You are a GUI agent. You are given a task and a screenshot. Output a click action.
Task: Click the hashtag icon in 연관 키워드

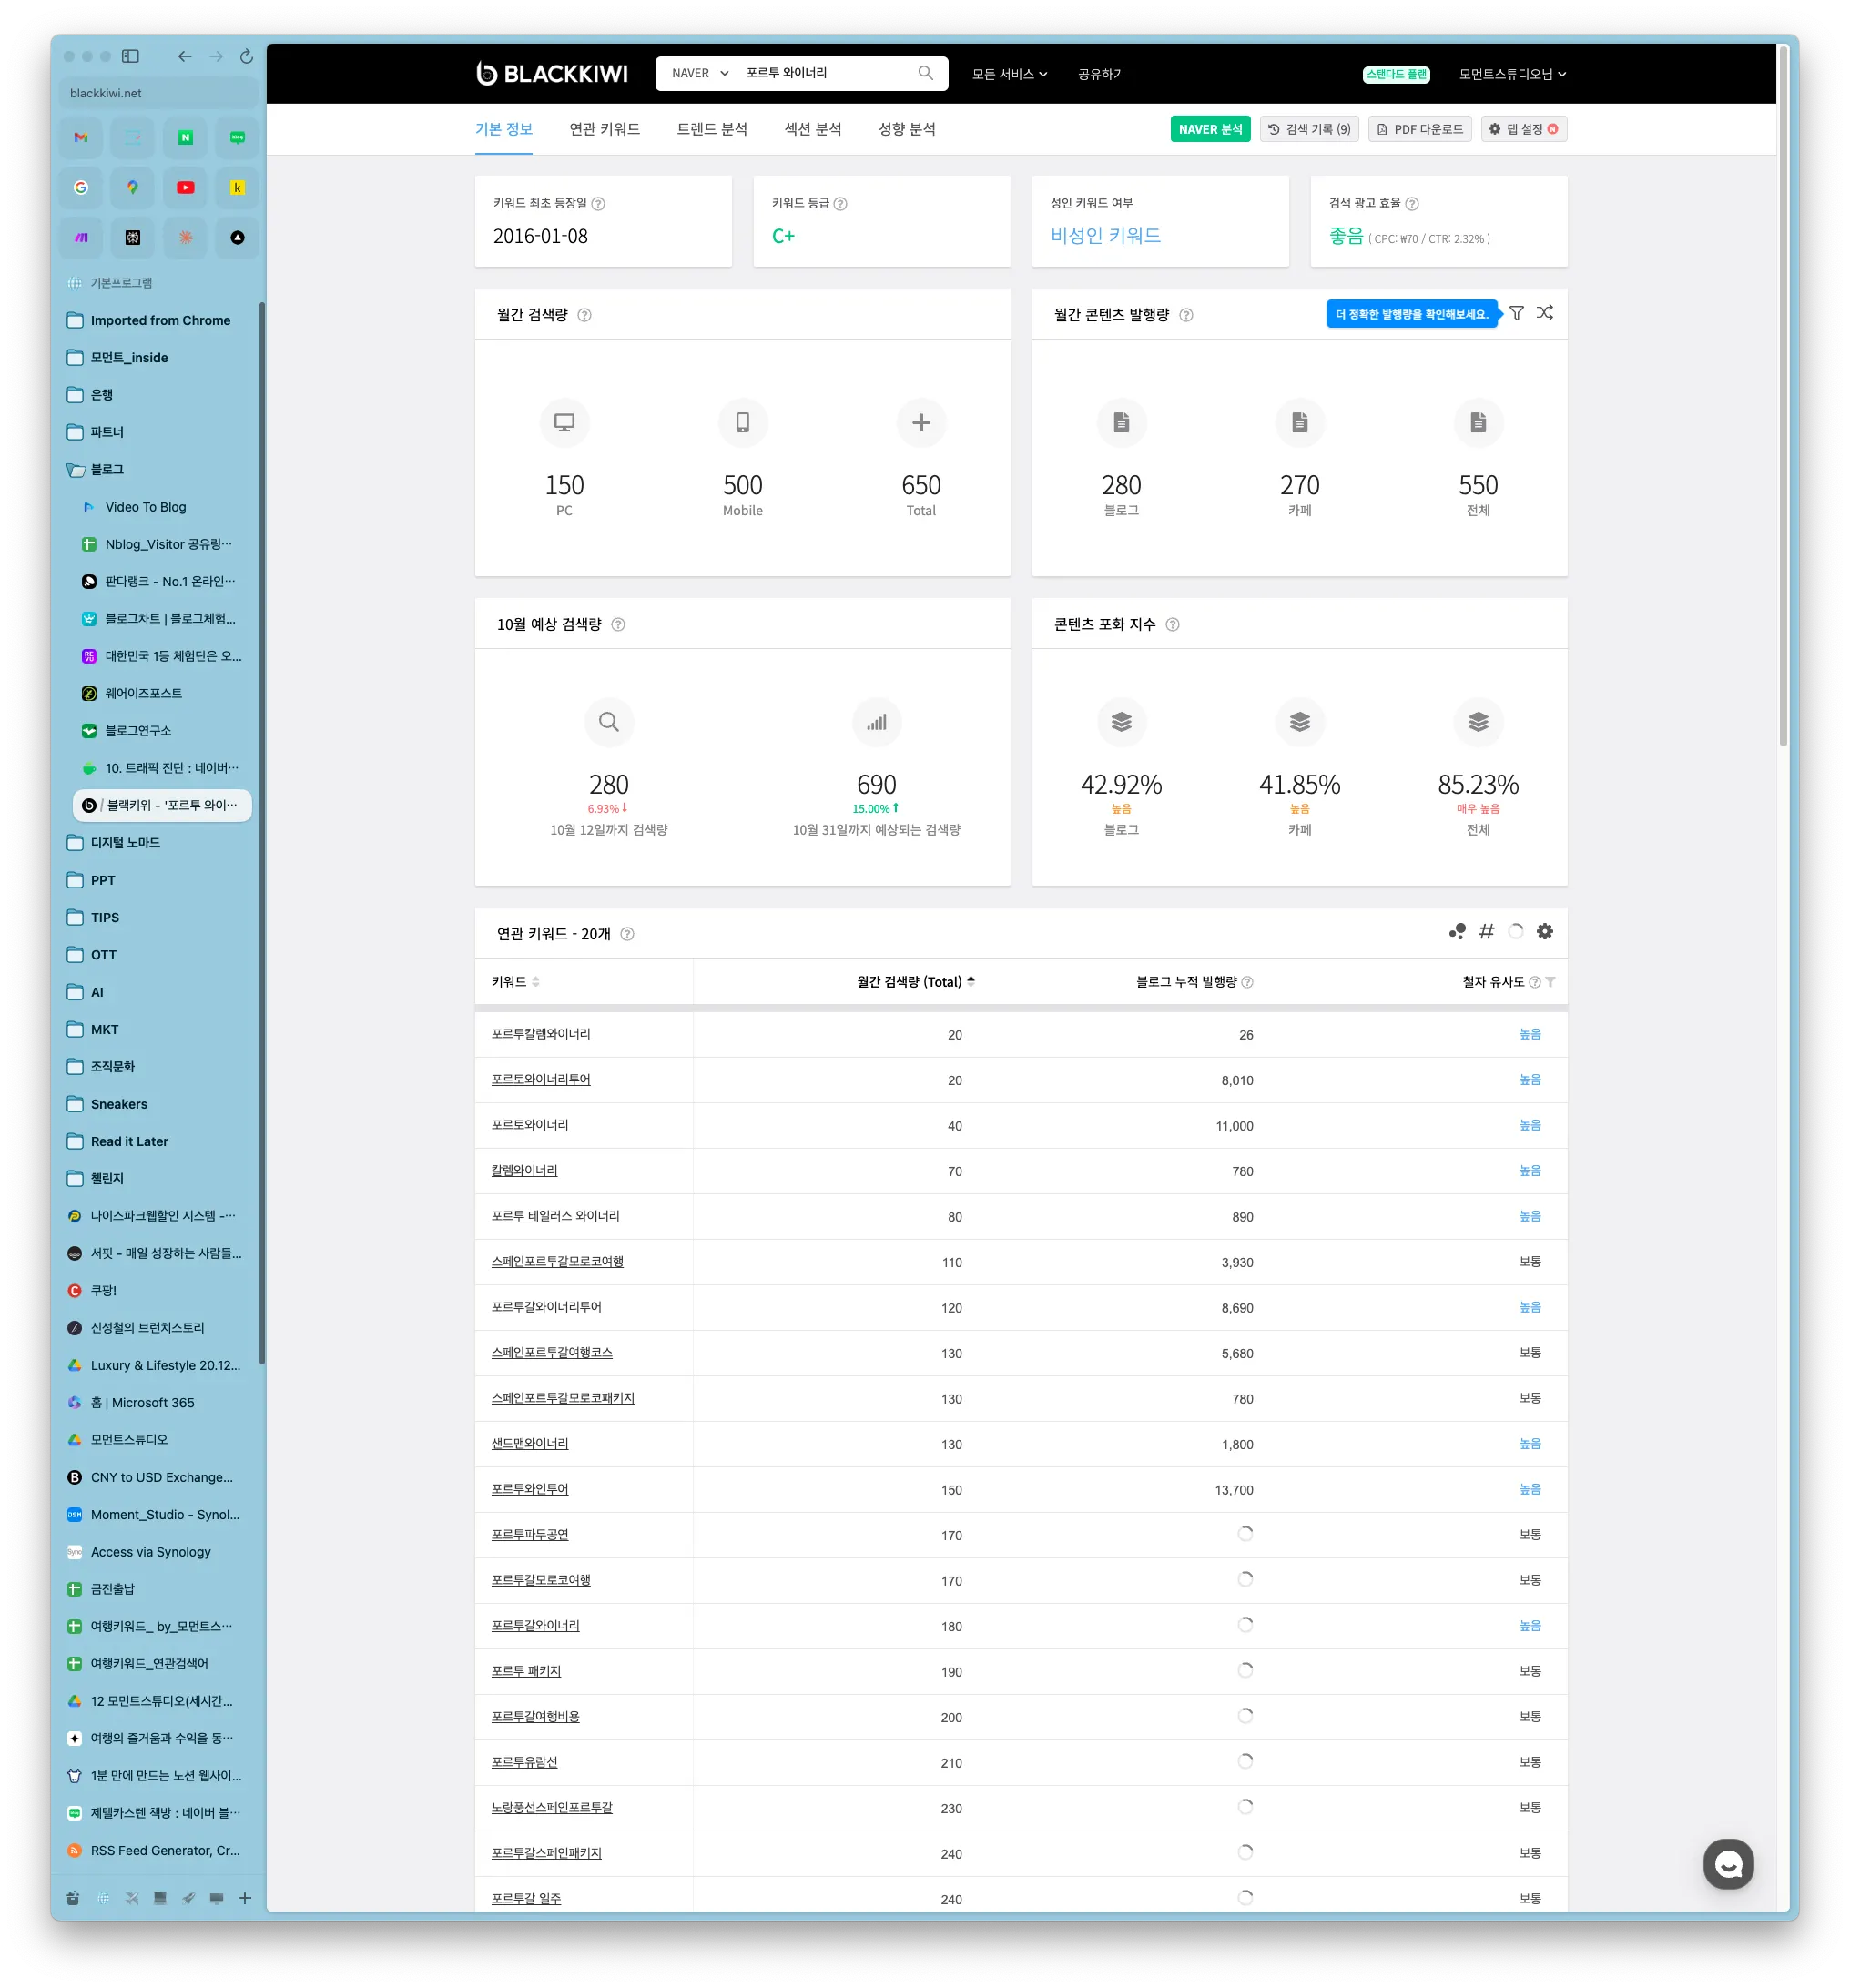pyautogui.click(x=1487, y=932)
